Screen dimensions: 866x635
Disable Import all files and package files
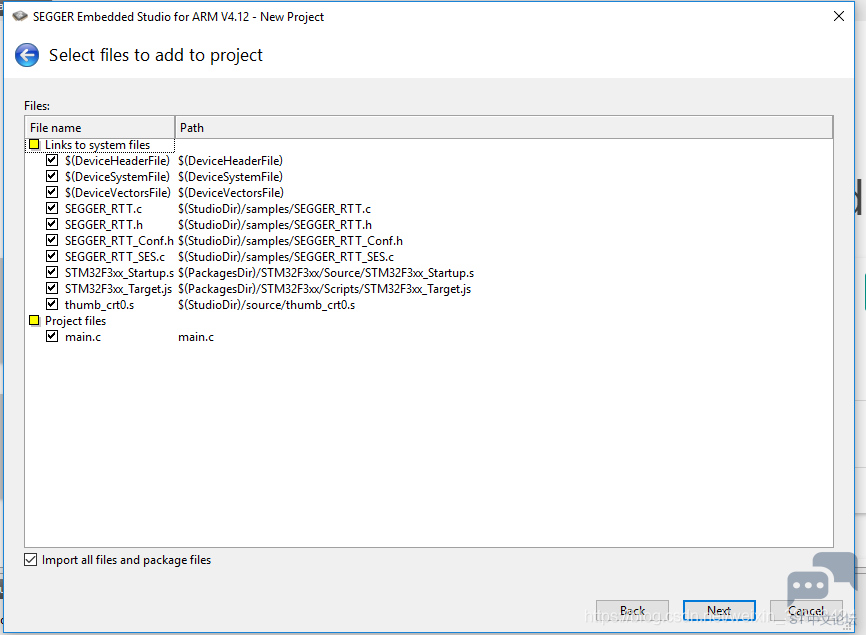click(x=31, y=560)
